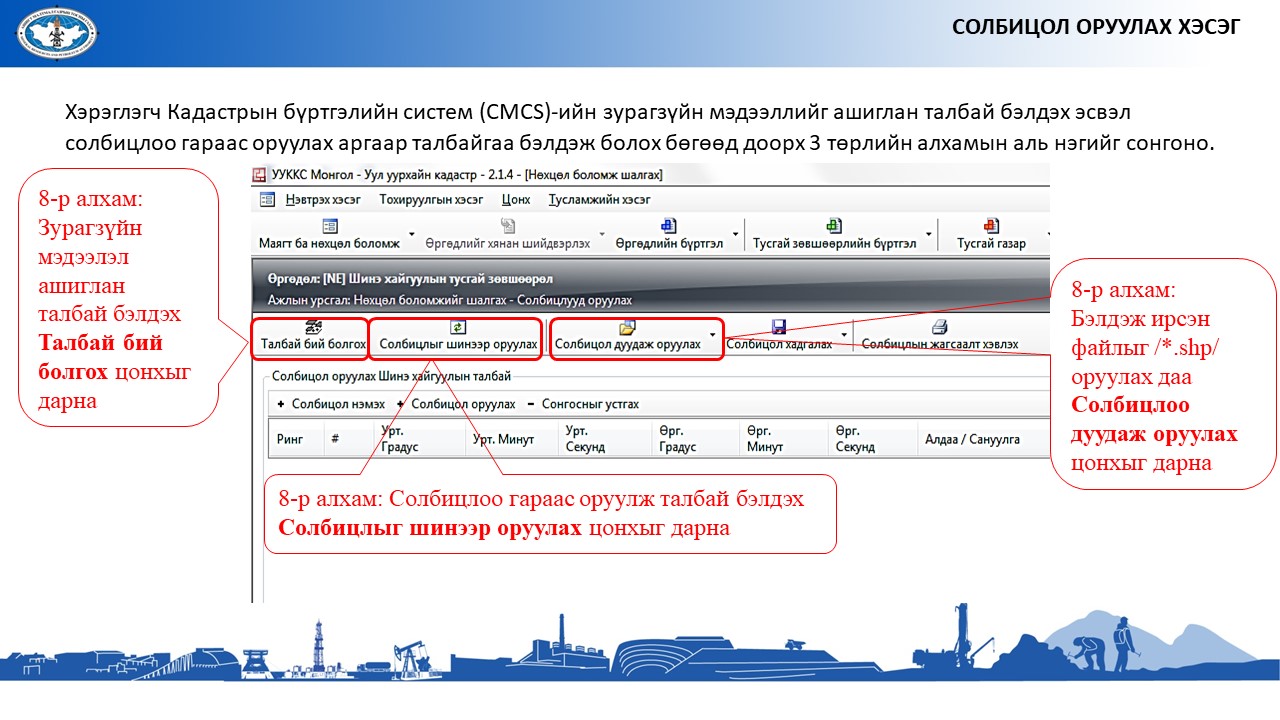This screenshot has height=720, width=1280.
Task: Click the Солбицлын жагсаалт хэвлэх printer icon
Action: [x=939, y=327]
